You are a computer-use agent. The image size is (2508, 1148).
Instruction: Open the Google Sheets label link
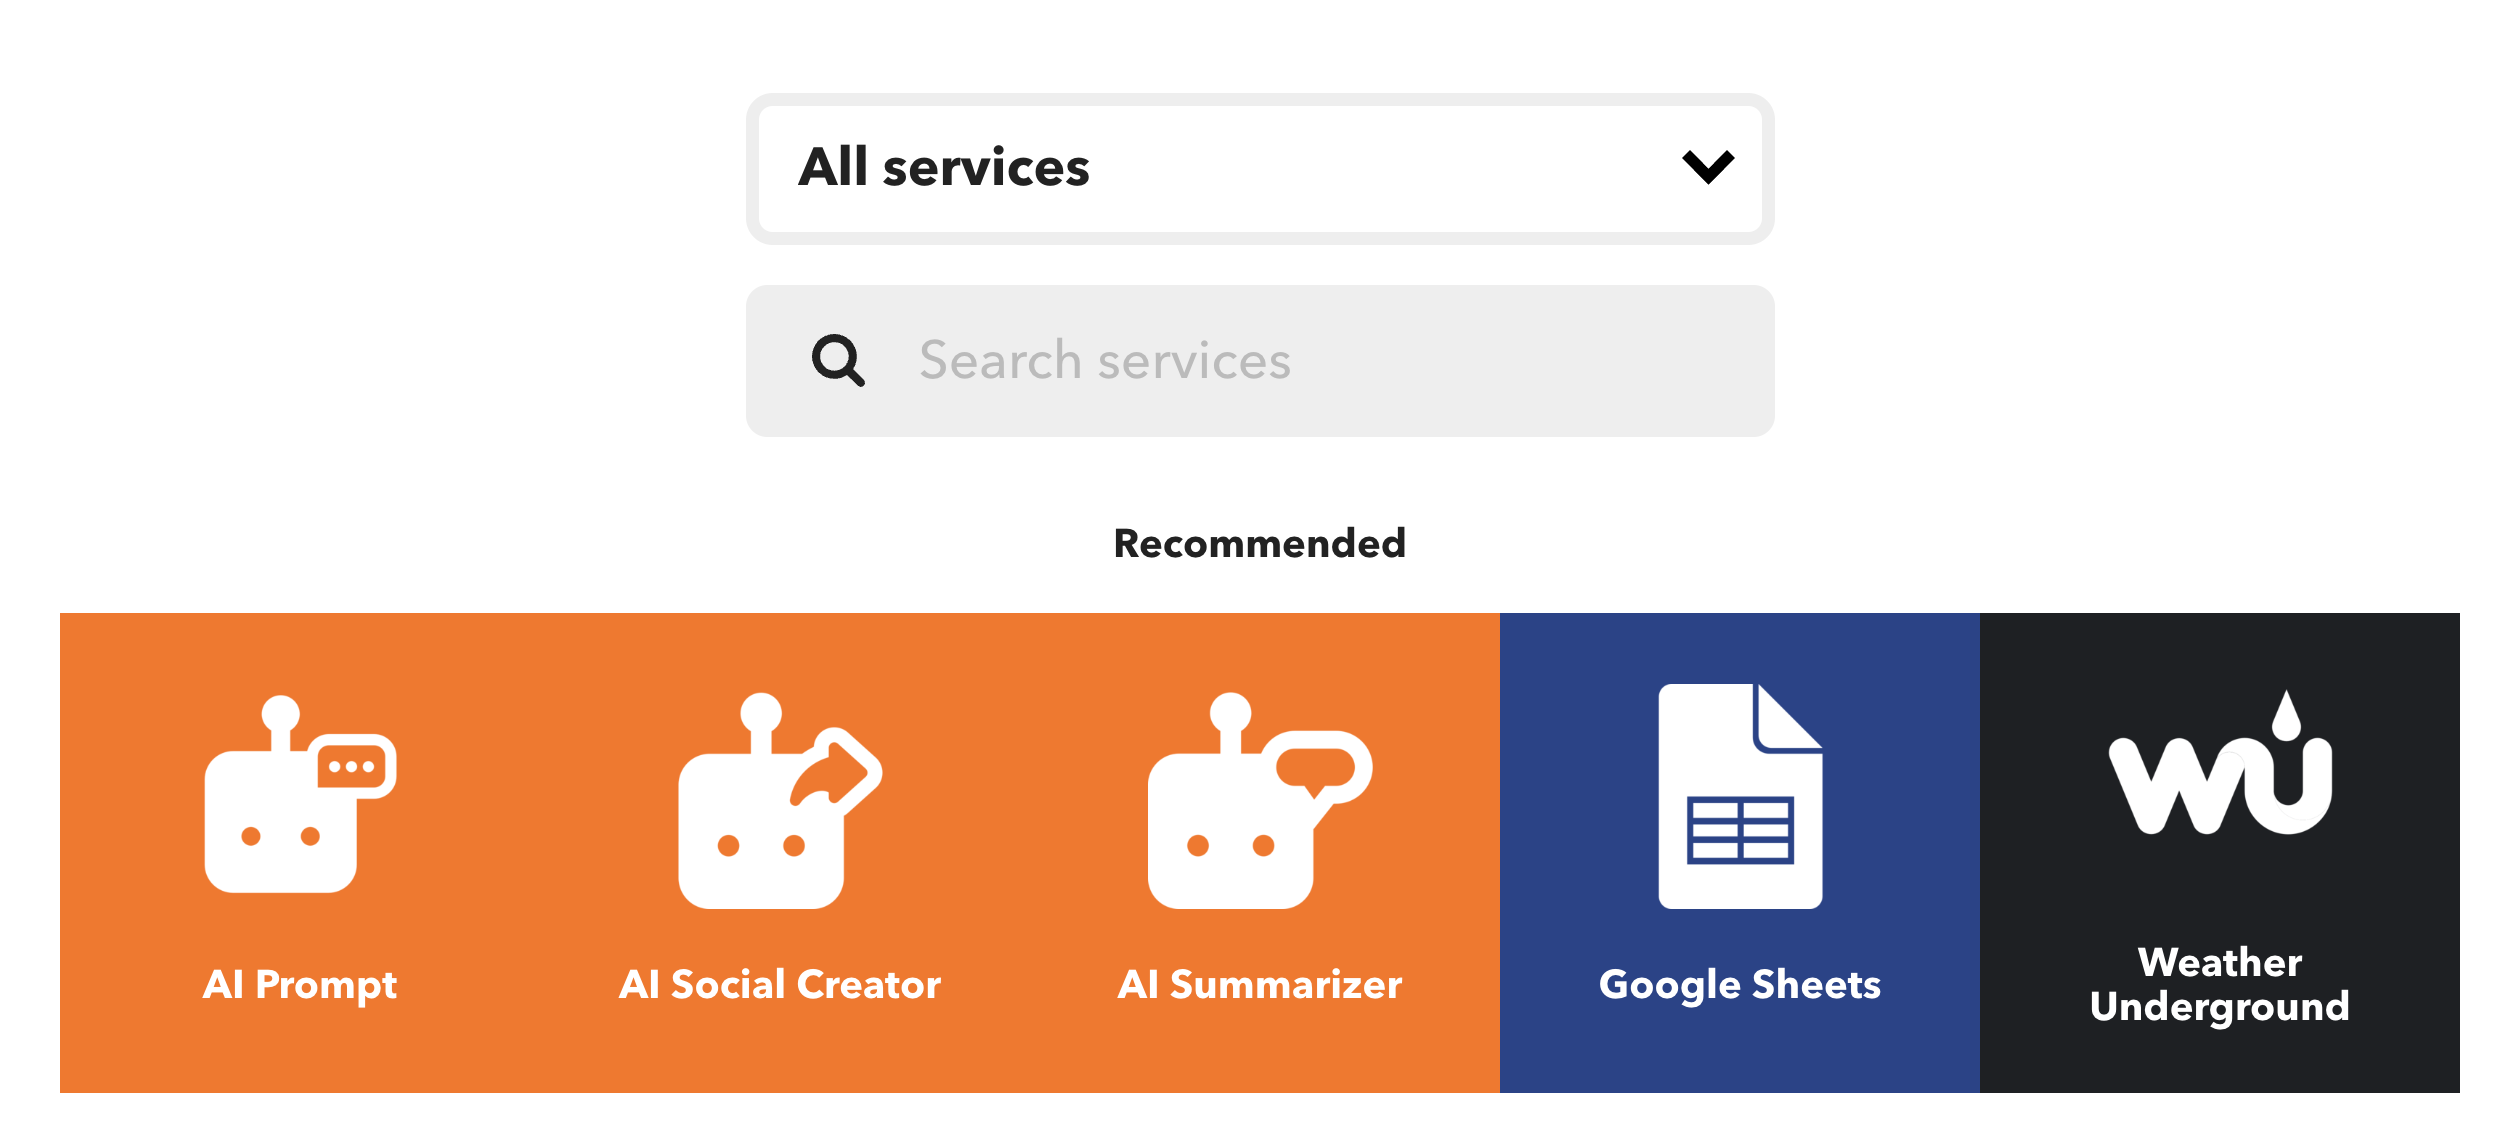click(x=1740, y=985)
